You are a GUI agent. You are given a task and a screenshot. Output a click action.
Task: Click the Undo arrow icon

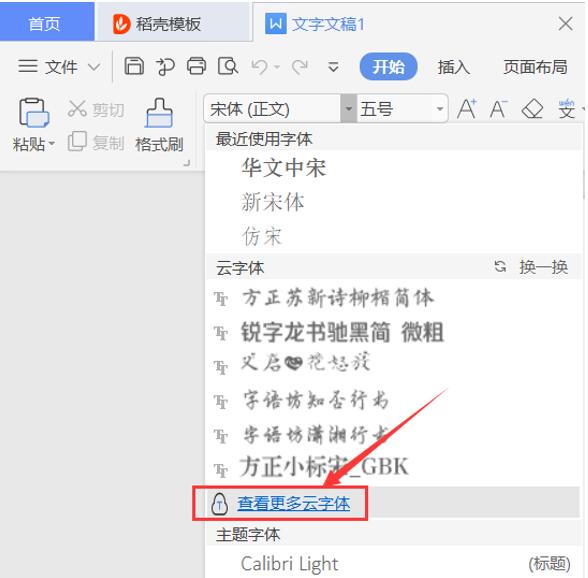coord(260,67)
